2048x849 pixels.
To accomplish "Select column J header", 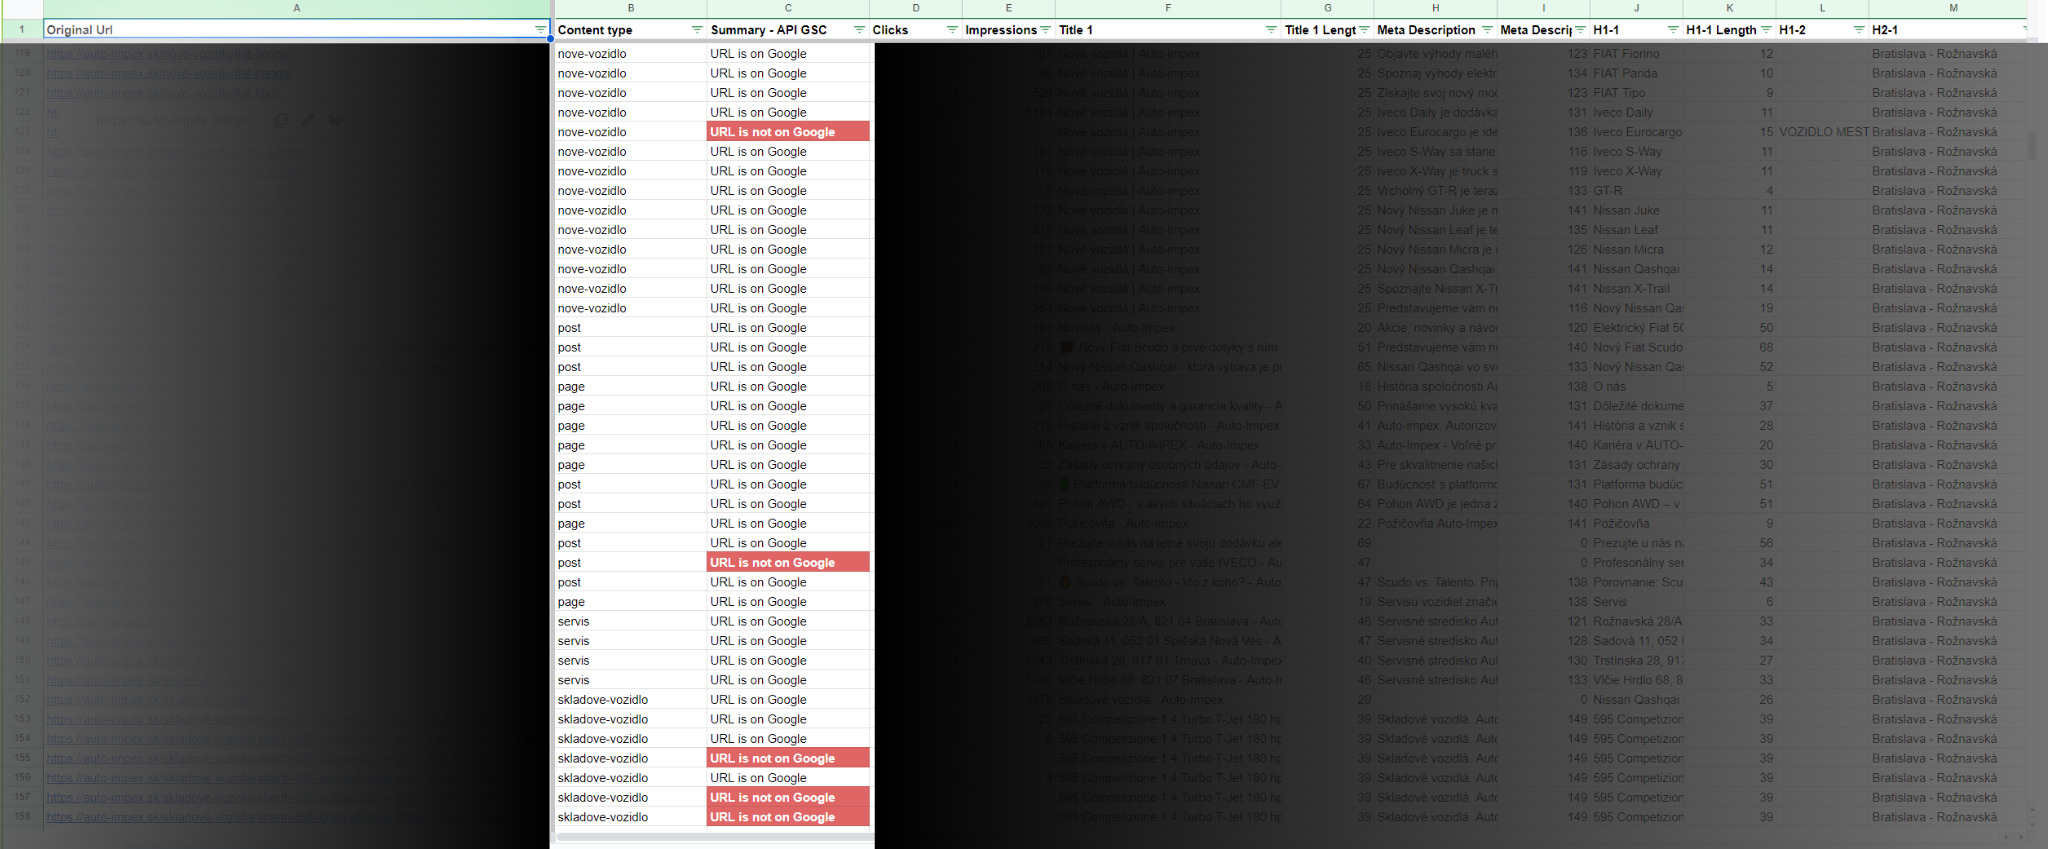I will tap(1636, 8).
